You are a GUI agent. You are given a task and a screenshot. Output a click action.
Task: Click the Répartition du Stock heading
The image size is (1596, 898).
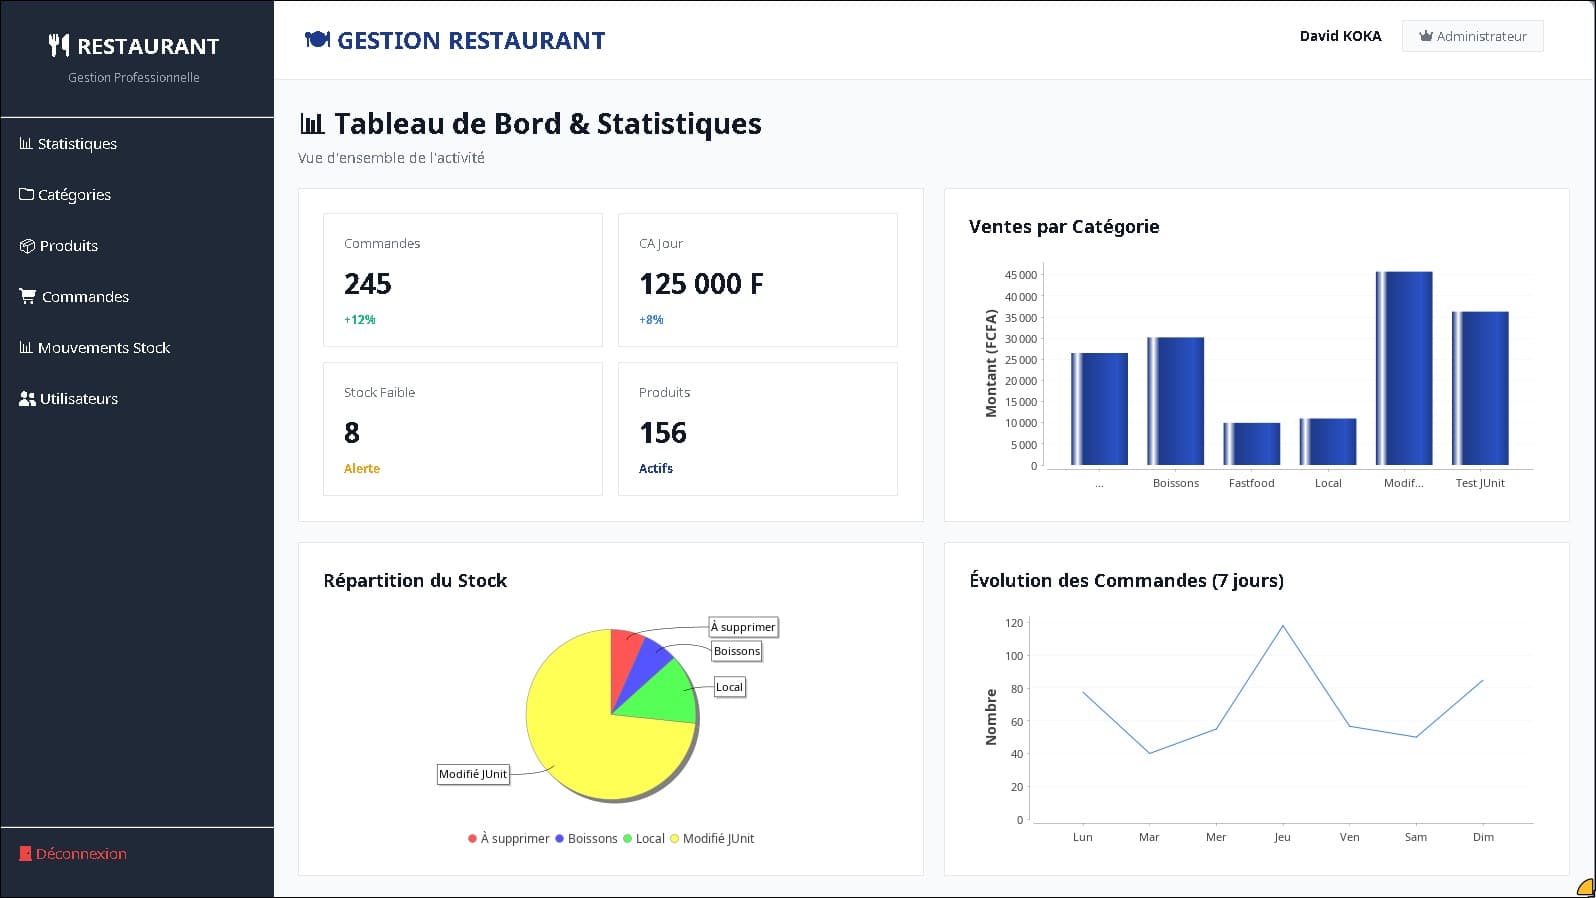pos(415,580)
